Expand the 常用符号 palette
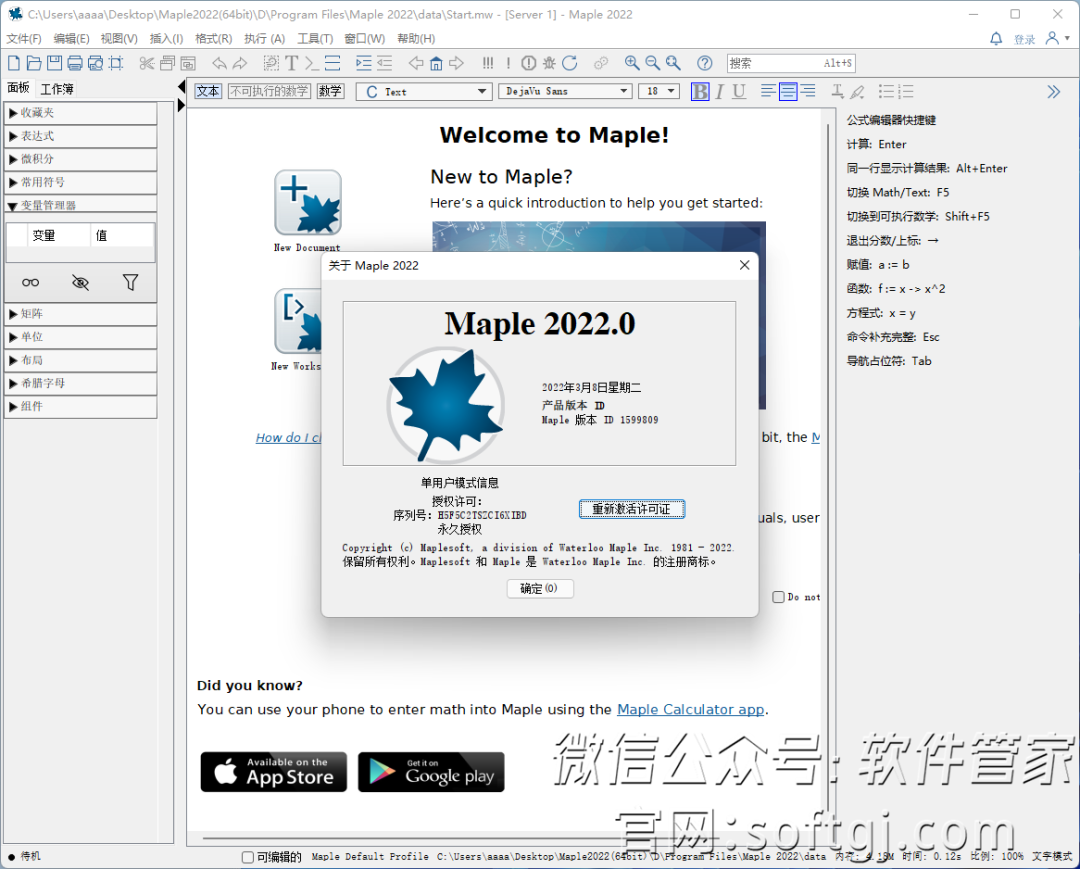Viewport: 1080px width, 869px height. point(81,182)
